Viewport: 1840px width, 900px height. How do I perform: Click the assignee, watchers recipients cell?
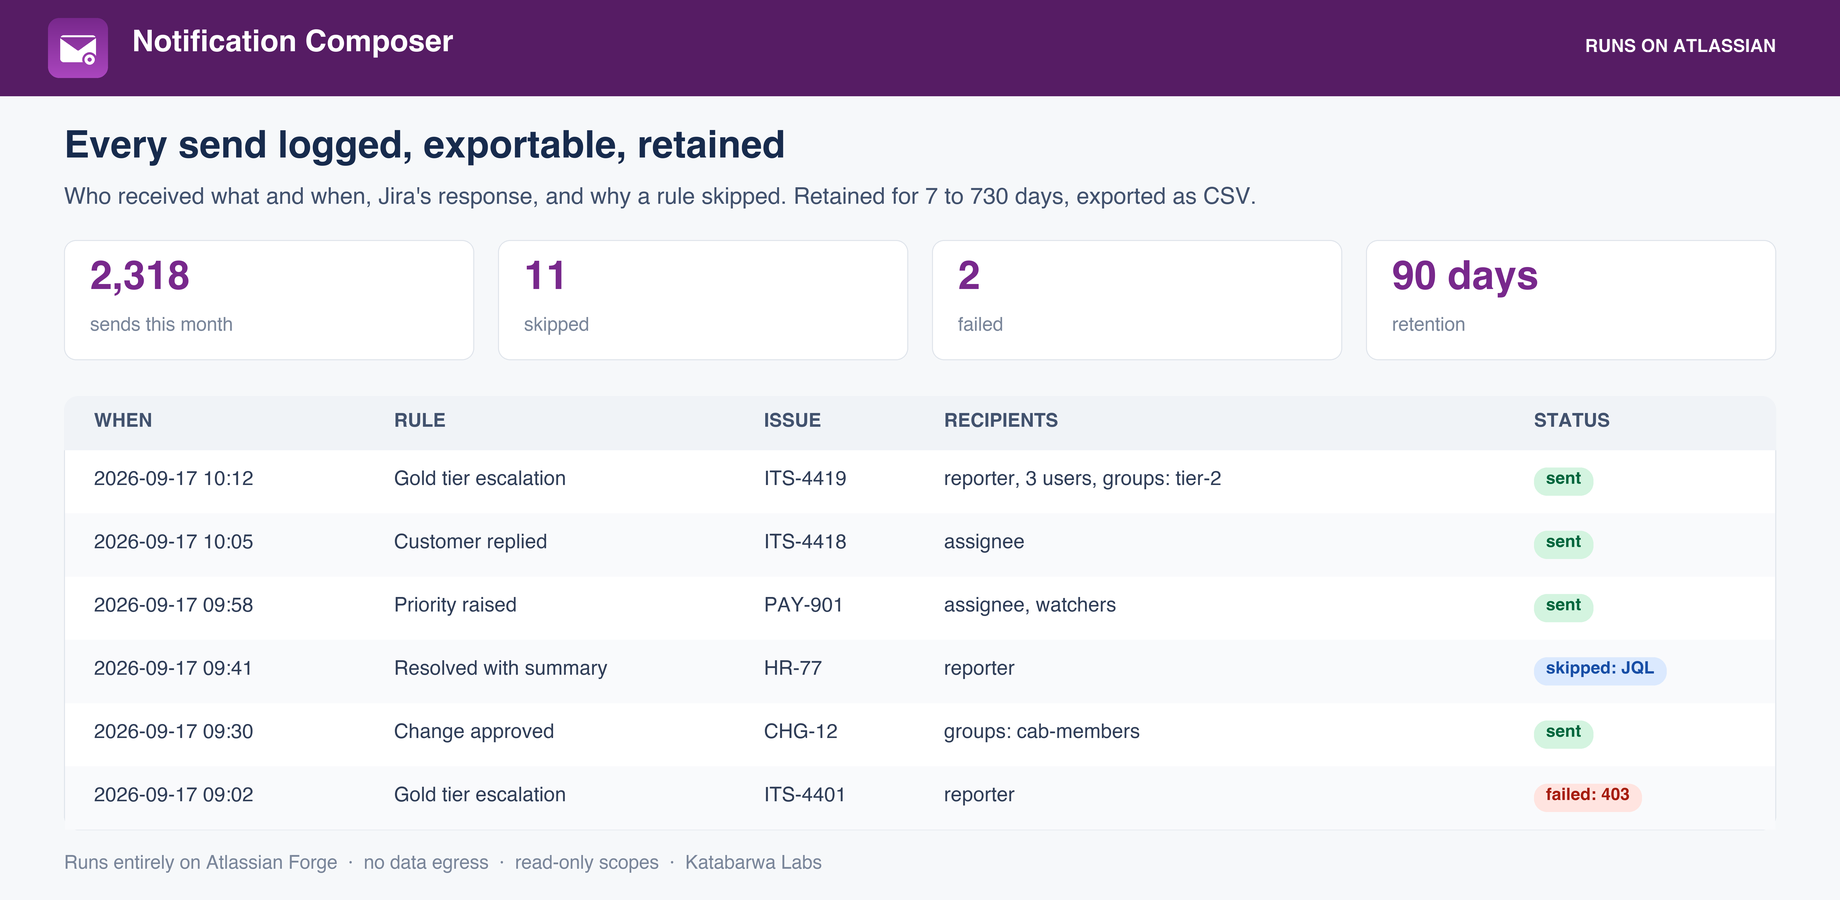(1030, 605)
